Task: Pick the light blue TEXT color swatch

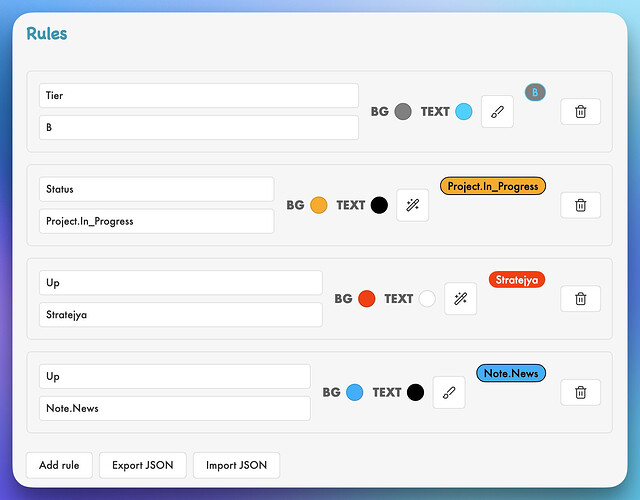Action: tap(463, 112)
